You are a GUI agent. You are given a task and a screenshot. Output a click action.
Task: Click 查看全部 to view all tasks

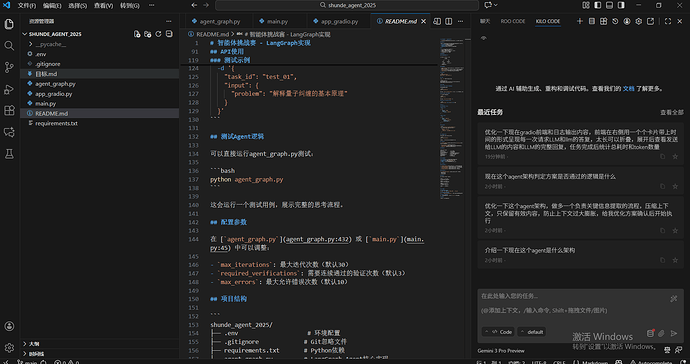(672, 112)
